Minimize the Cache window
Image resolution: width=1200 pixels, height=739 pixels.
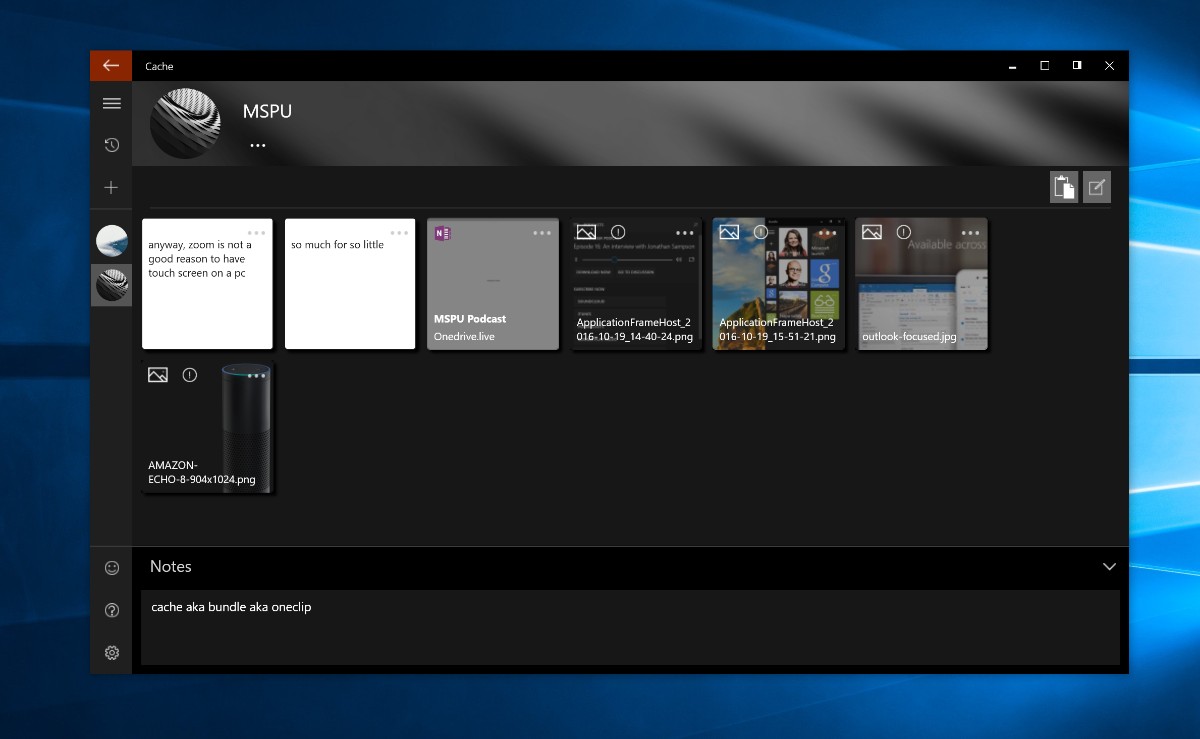point(1013,66)
